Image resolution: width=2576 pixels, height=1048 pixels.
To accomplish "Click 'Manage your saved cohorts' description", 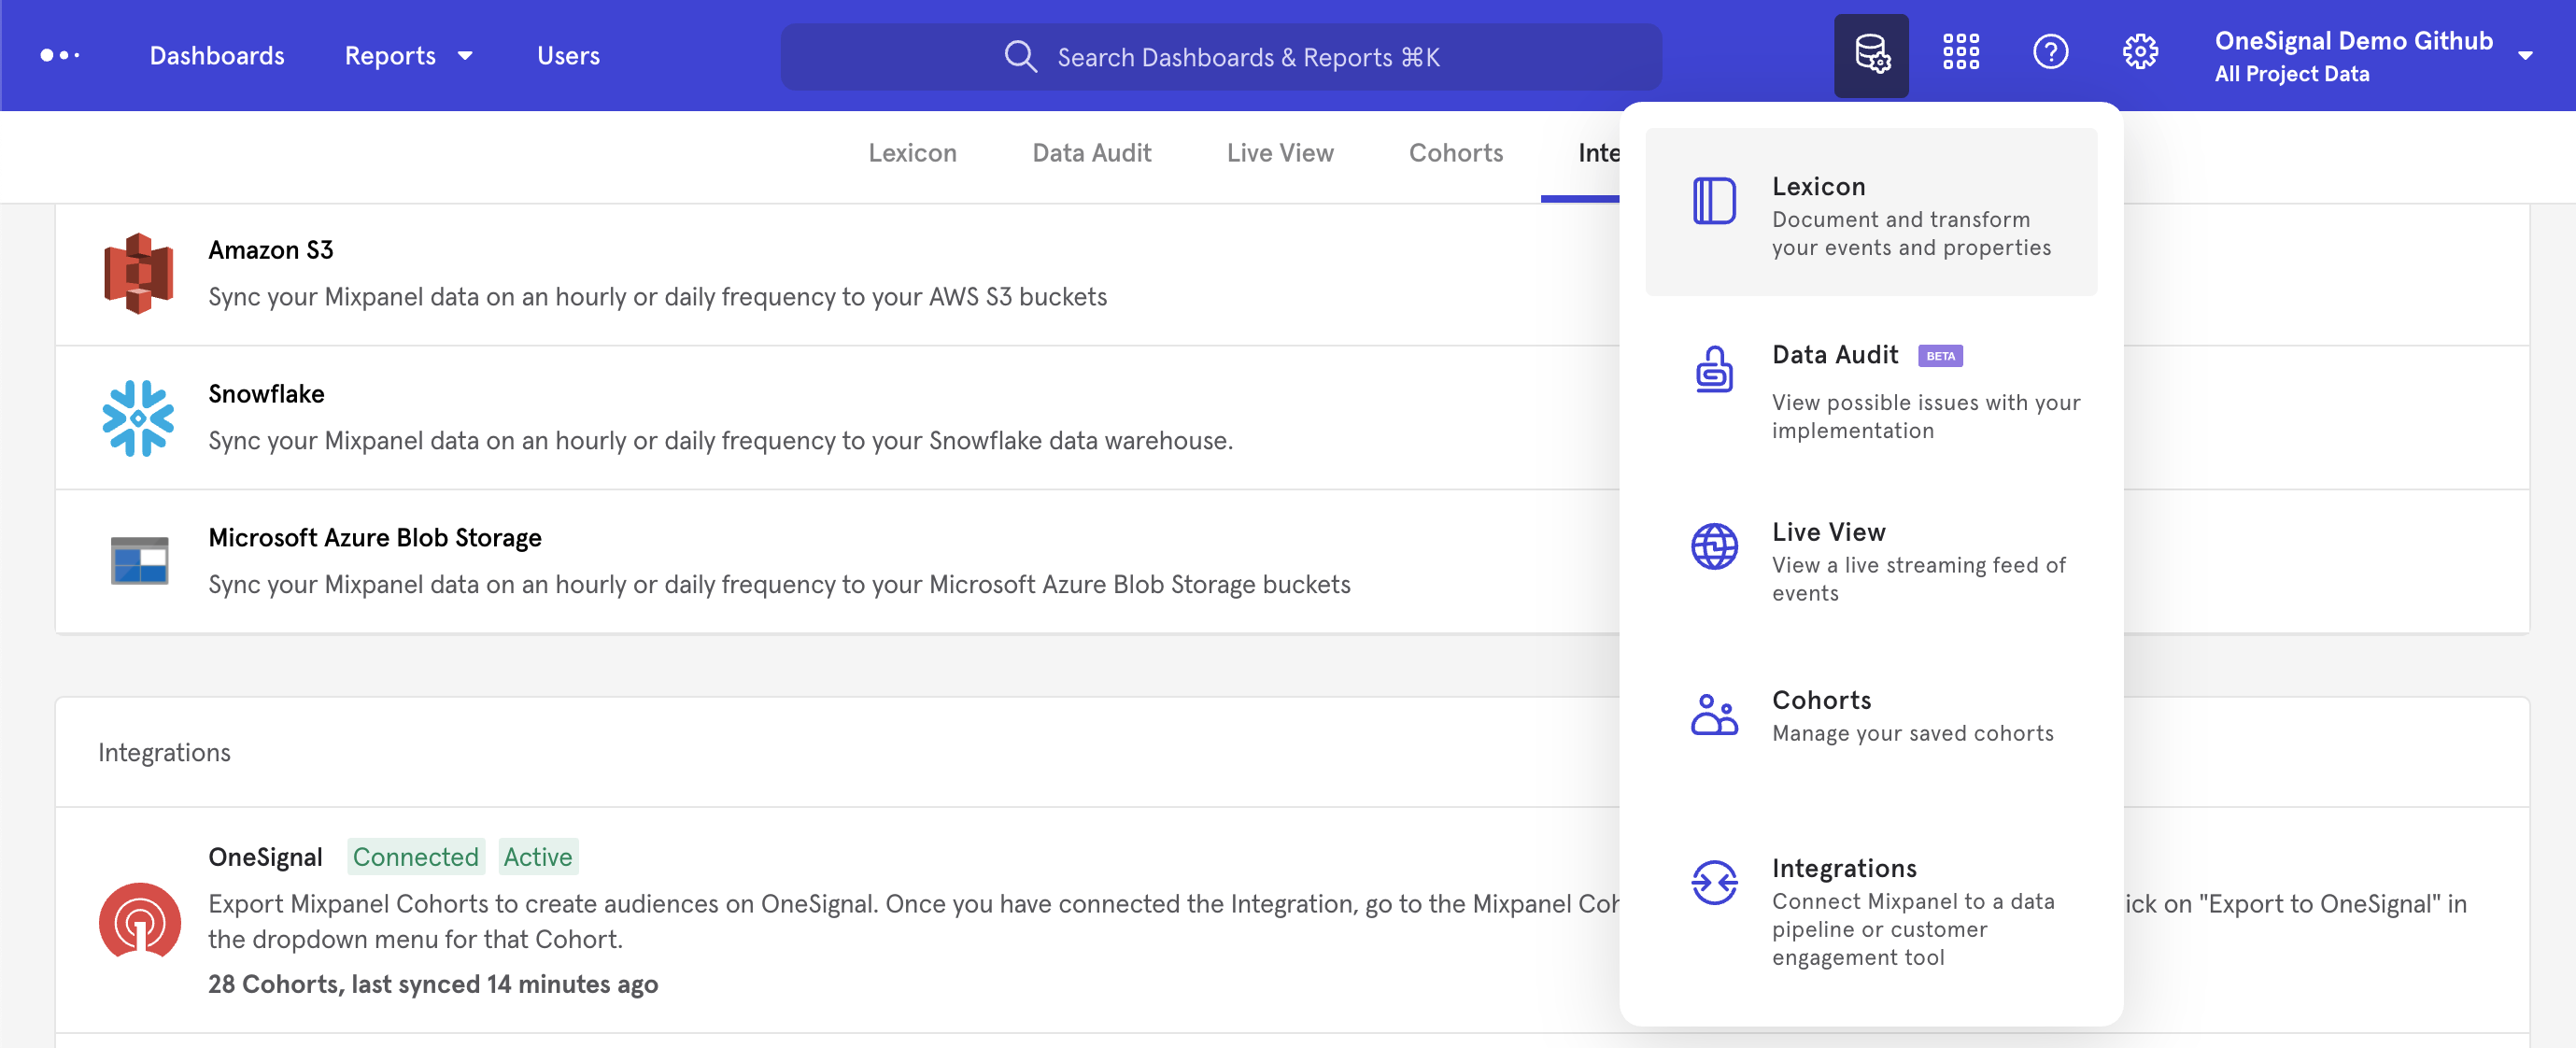I will (x=1912, y=733).
